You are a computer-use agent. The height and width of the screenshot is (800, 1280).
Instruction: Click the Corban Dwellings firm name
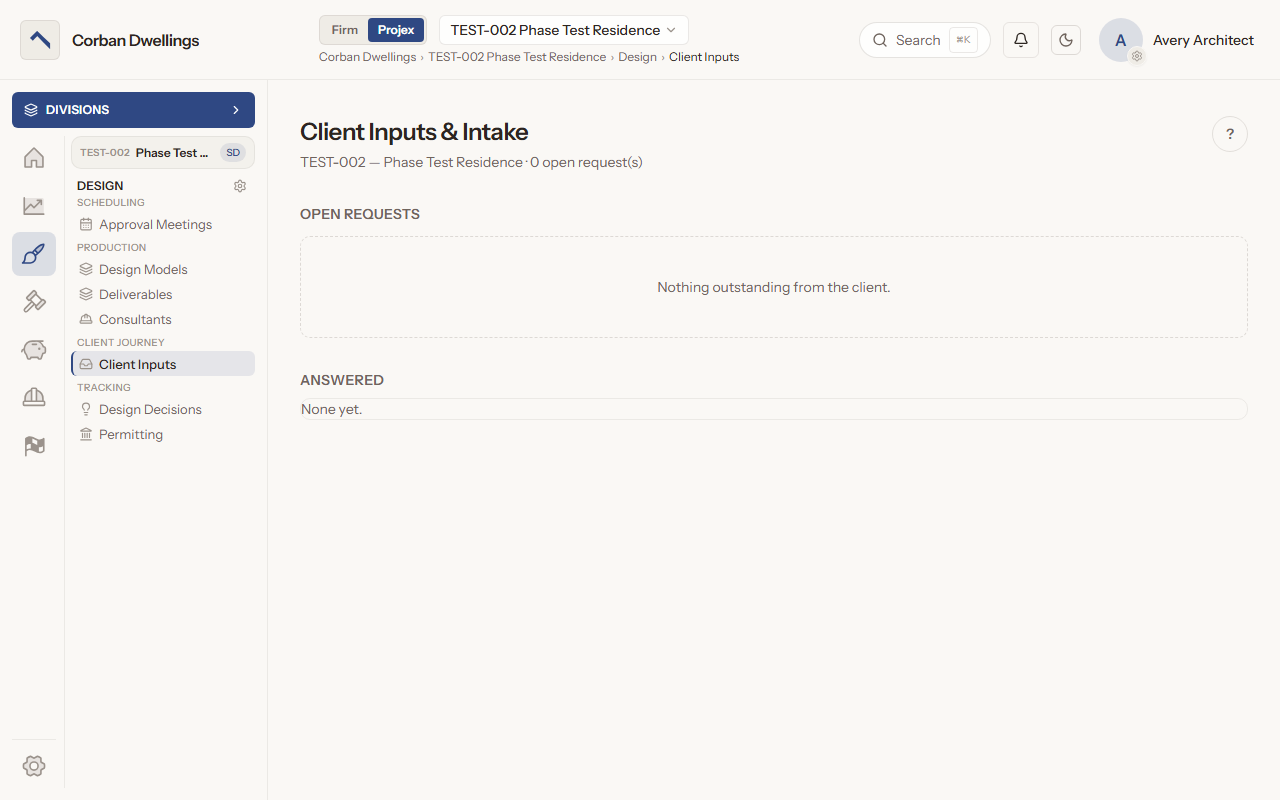[135, 40]
